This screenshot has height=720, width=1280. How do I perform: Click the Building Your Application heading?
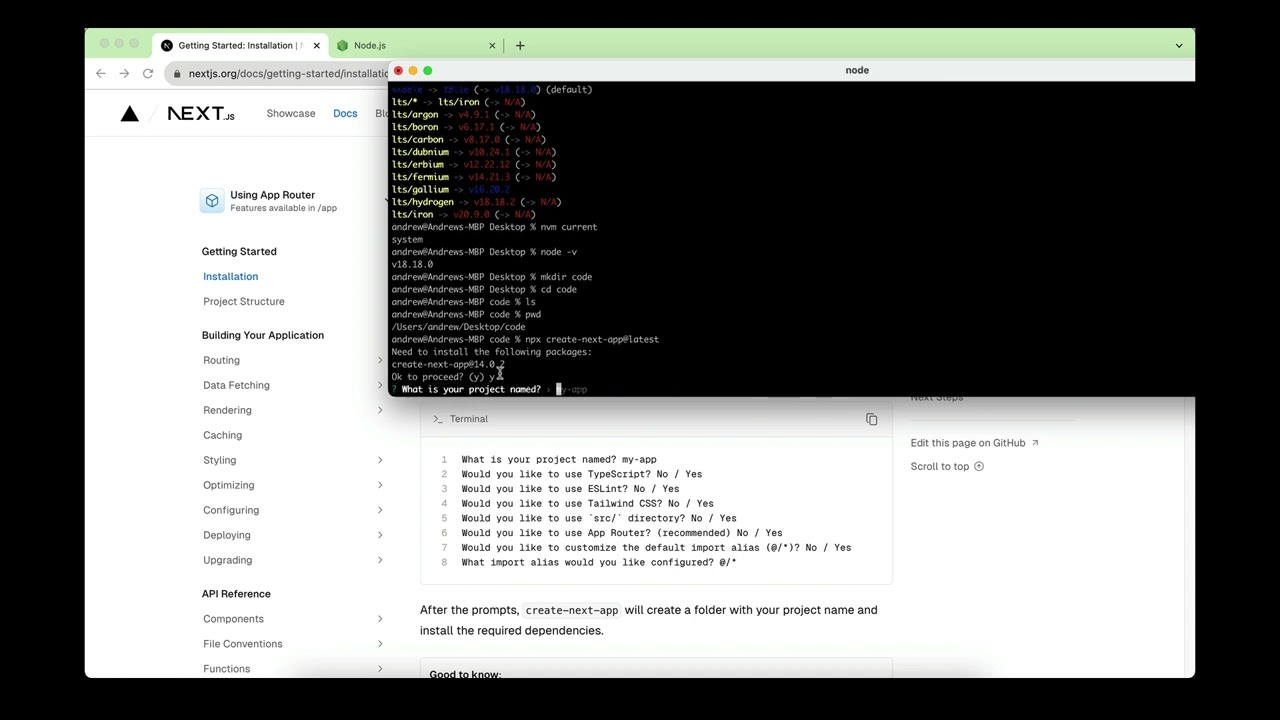coord(263,335)
